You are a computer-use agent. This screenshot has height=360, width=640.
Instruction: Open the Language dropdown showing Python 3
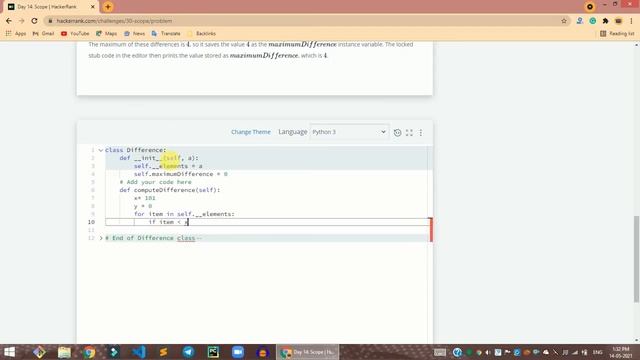click(x=349, y=132)
